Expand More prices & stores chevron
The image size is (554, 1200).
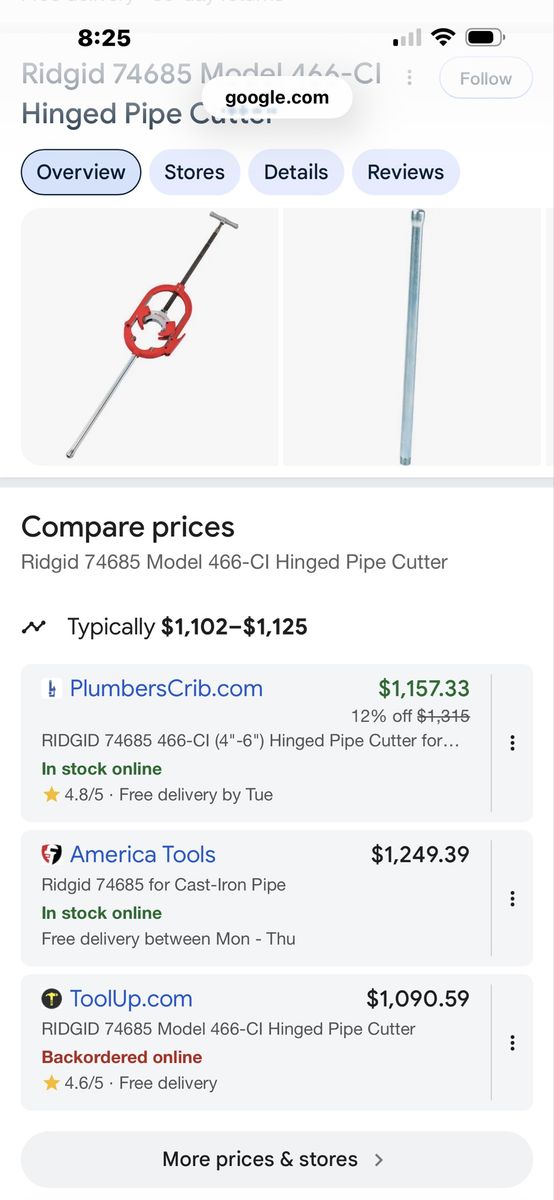tap(378, 1160)
